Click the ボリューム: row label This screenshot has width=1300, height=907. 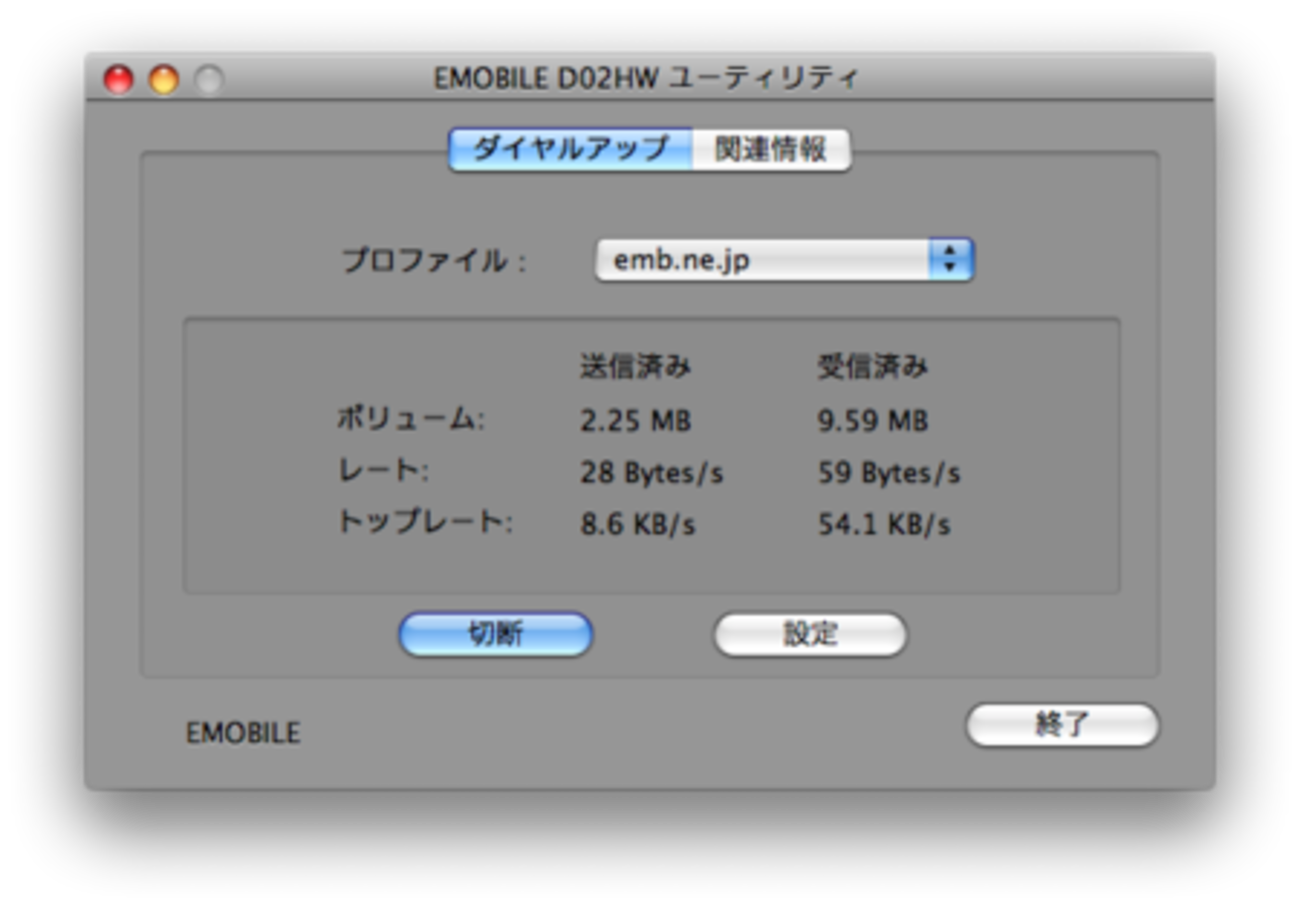click(411, 420)
